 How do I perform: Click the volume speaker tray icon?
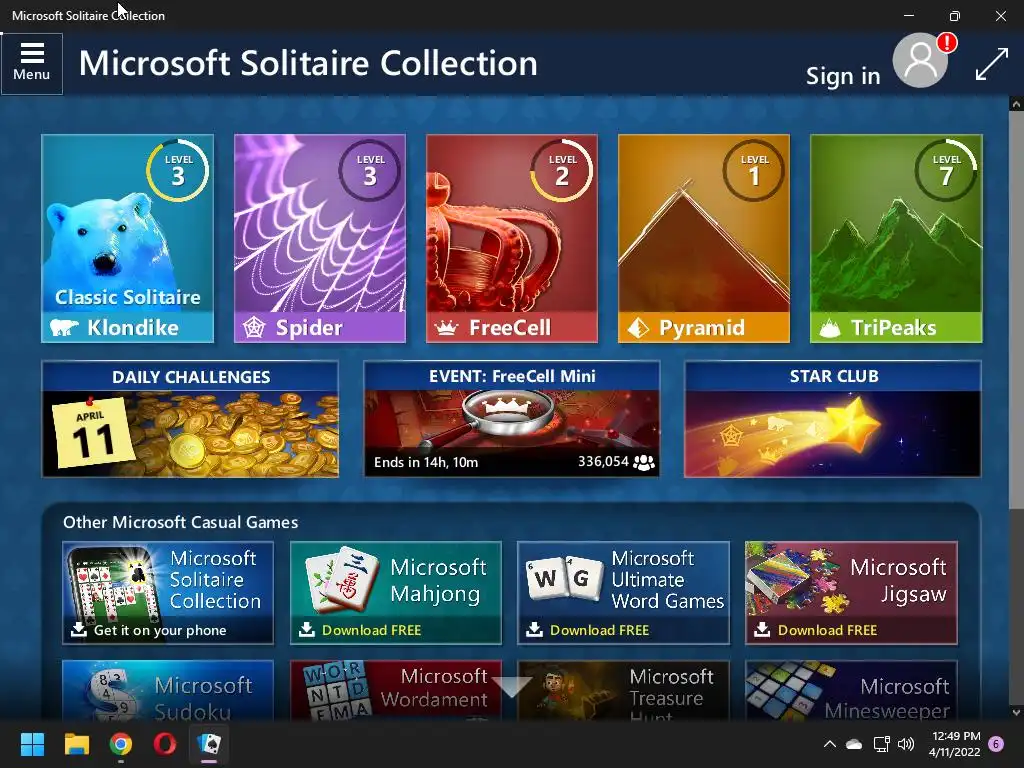click(x=906, y=744)
